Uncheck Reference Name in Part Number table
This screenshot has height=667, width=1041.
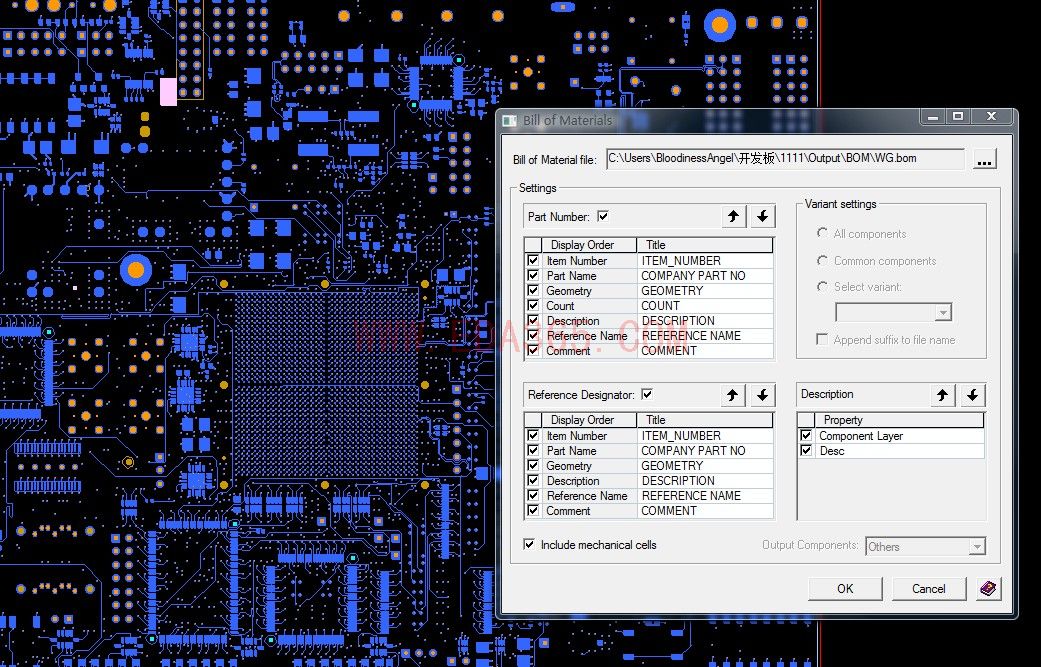coord(533,335)
